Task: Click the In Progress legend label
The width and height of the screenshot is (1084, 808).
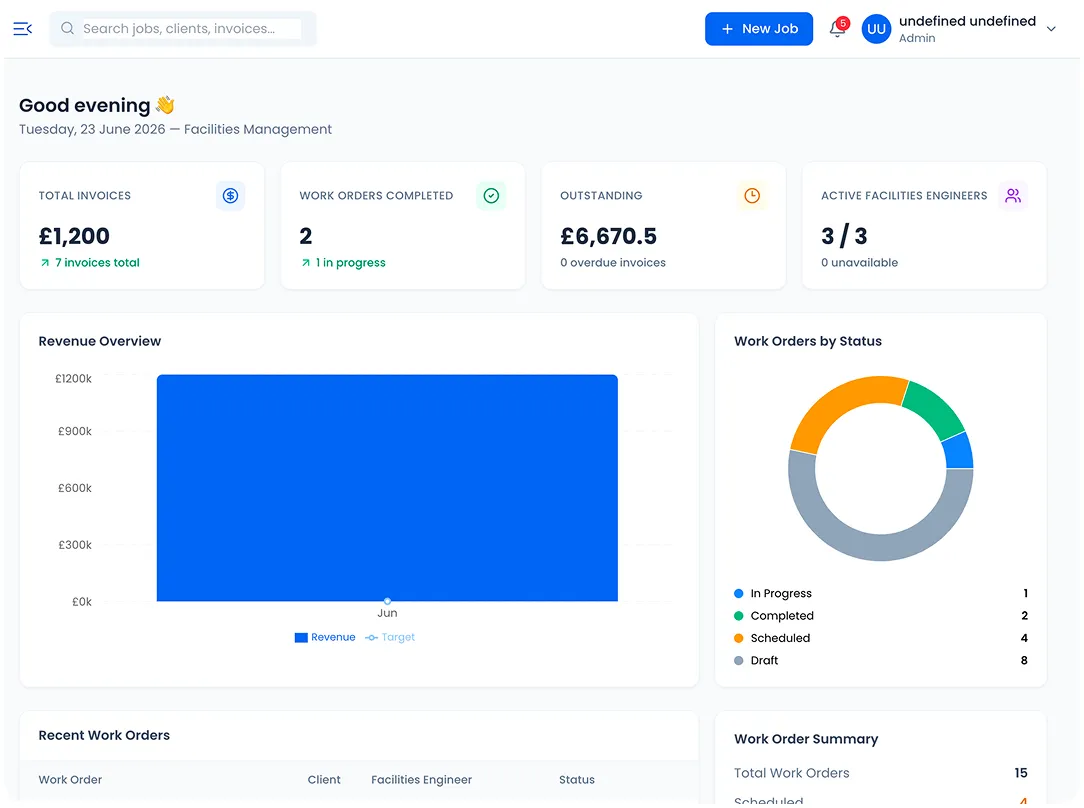Action: click(x=781, y=594)
